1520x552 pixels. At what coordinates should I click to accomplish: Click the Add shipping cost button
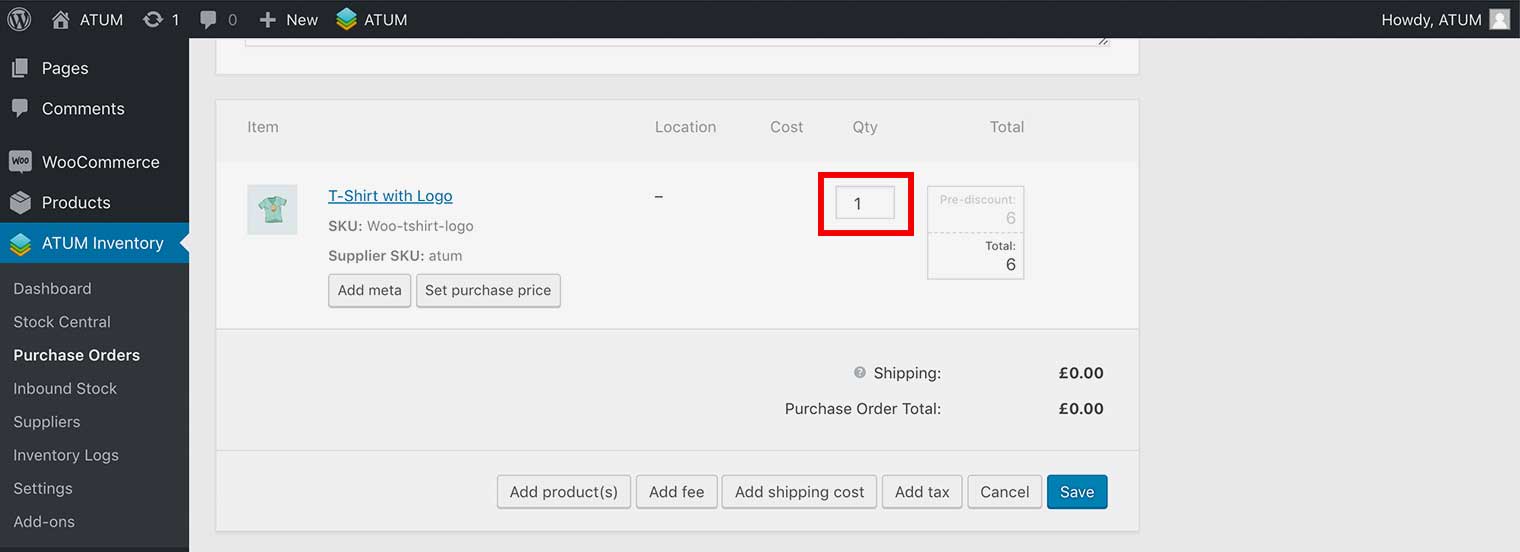pos(799,492)
